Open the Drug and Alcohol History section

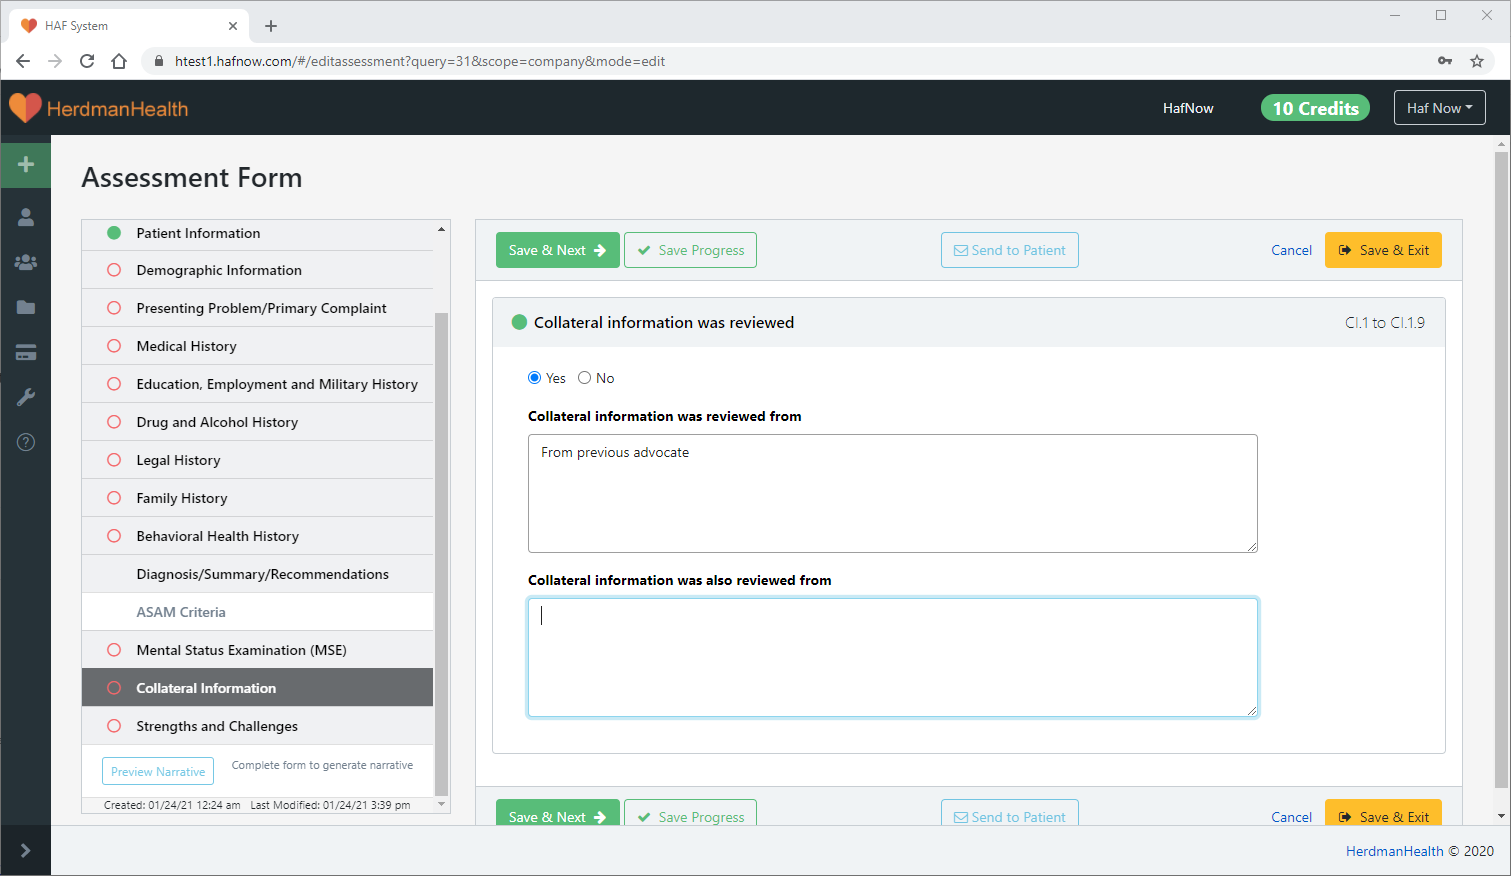[x=217, y=422]
